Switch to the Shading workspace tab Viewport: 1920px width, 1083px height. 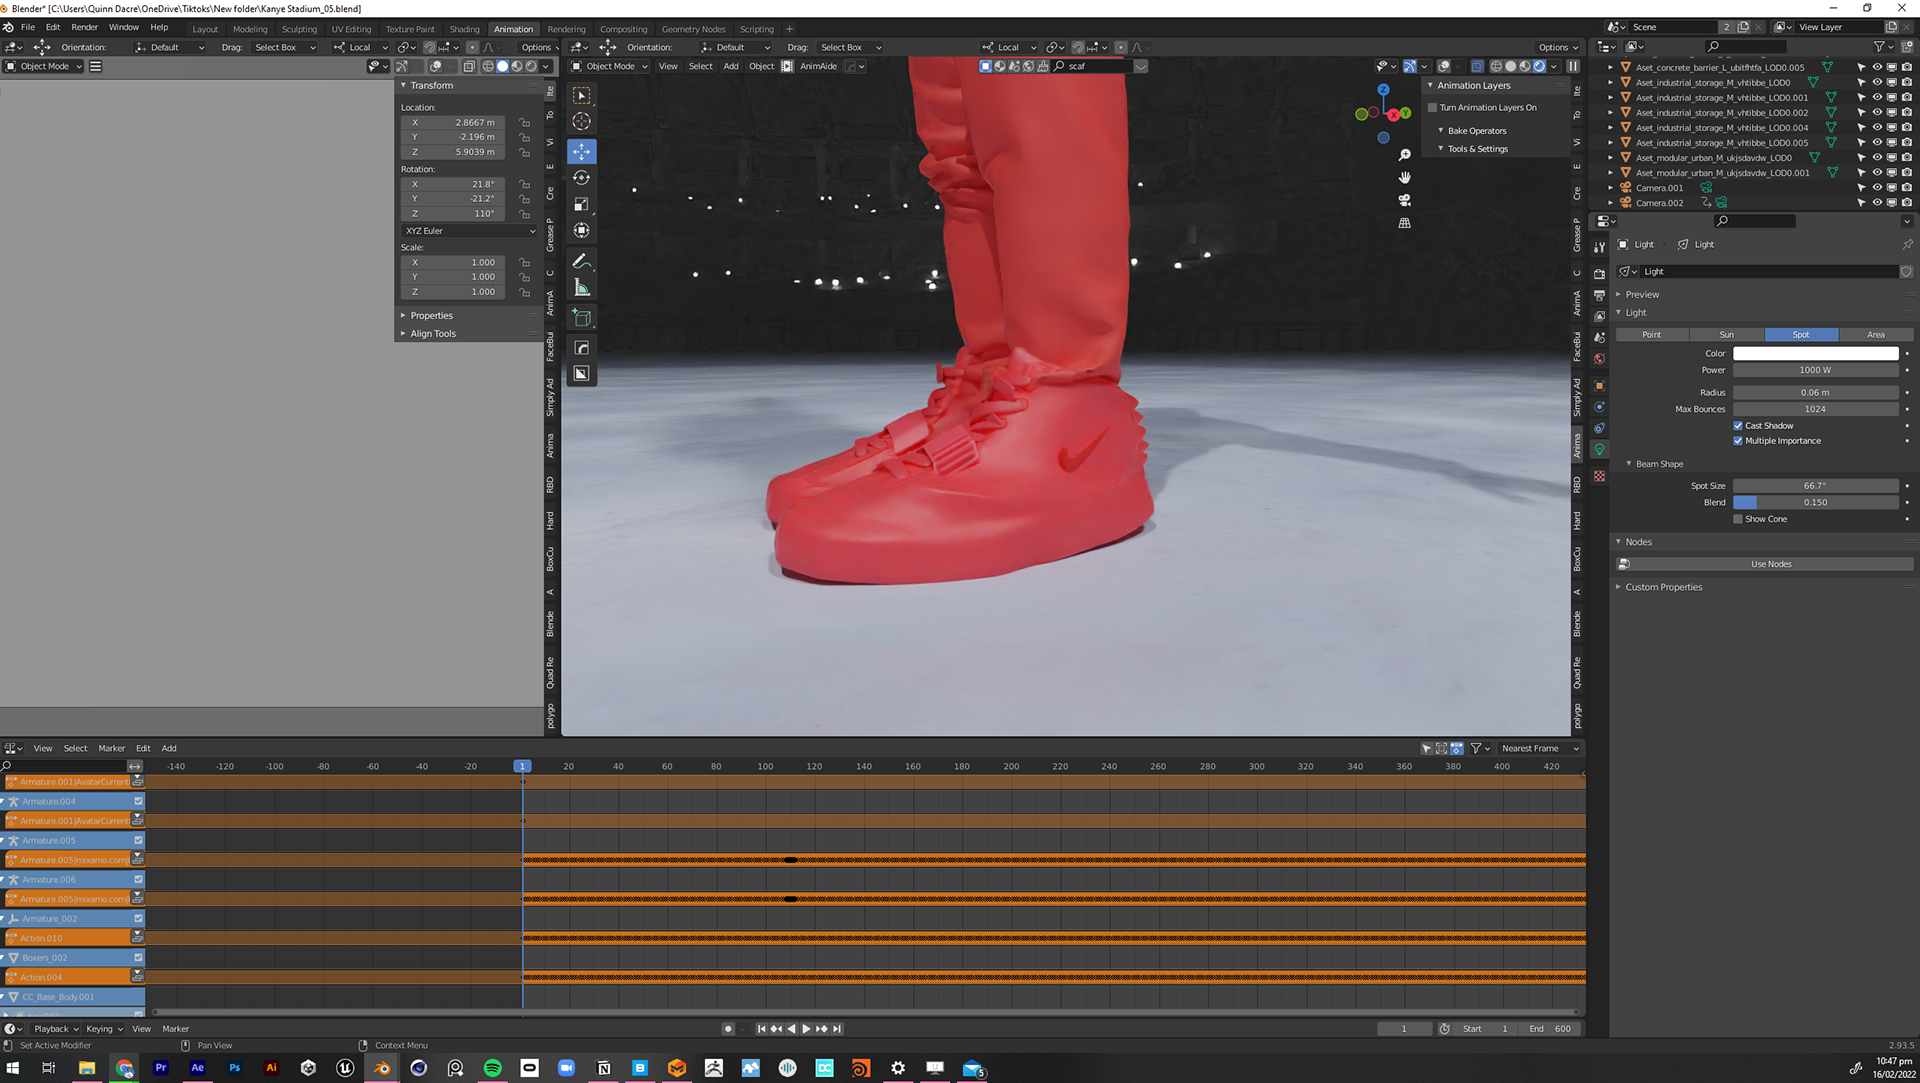(464, 29)
